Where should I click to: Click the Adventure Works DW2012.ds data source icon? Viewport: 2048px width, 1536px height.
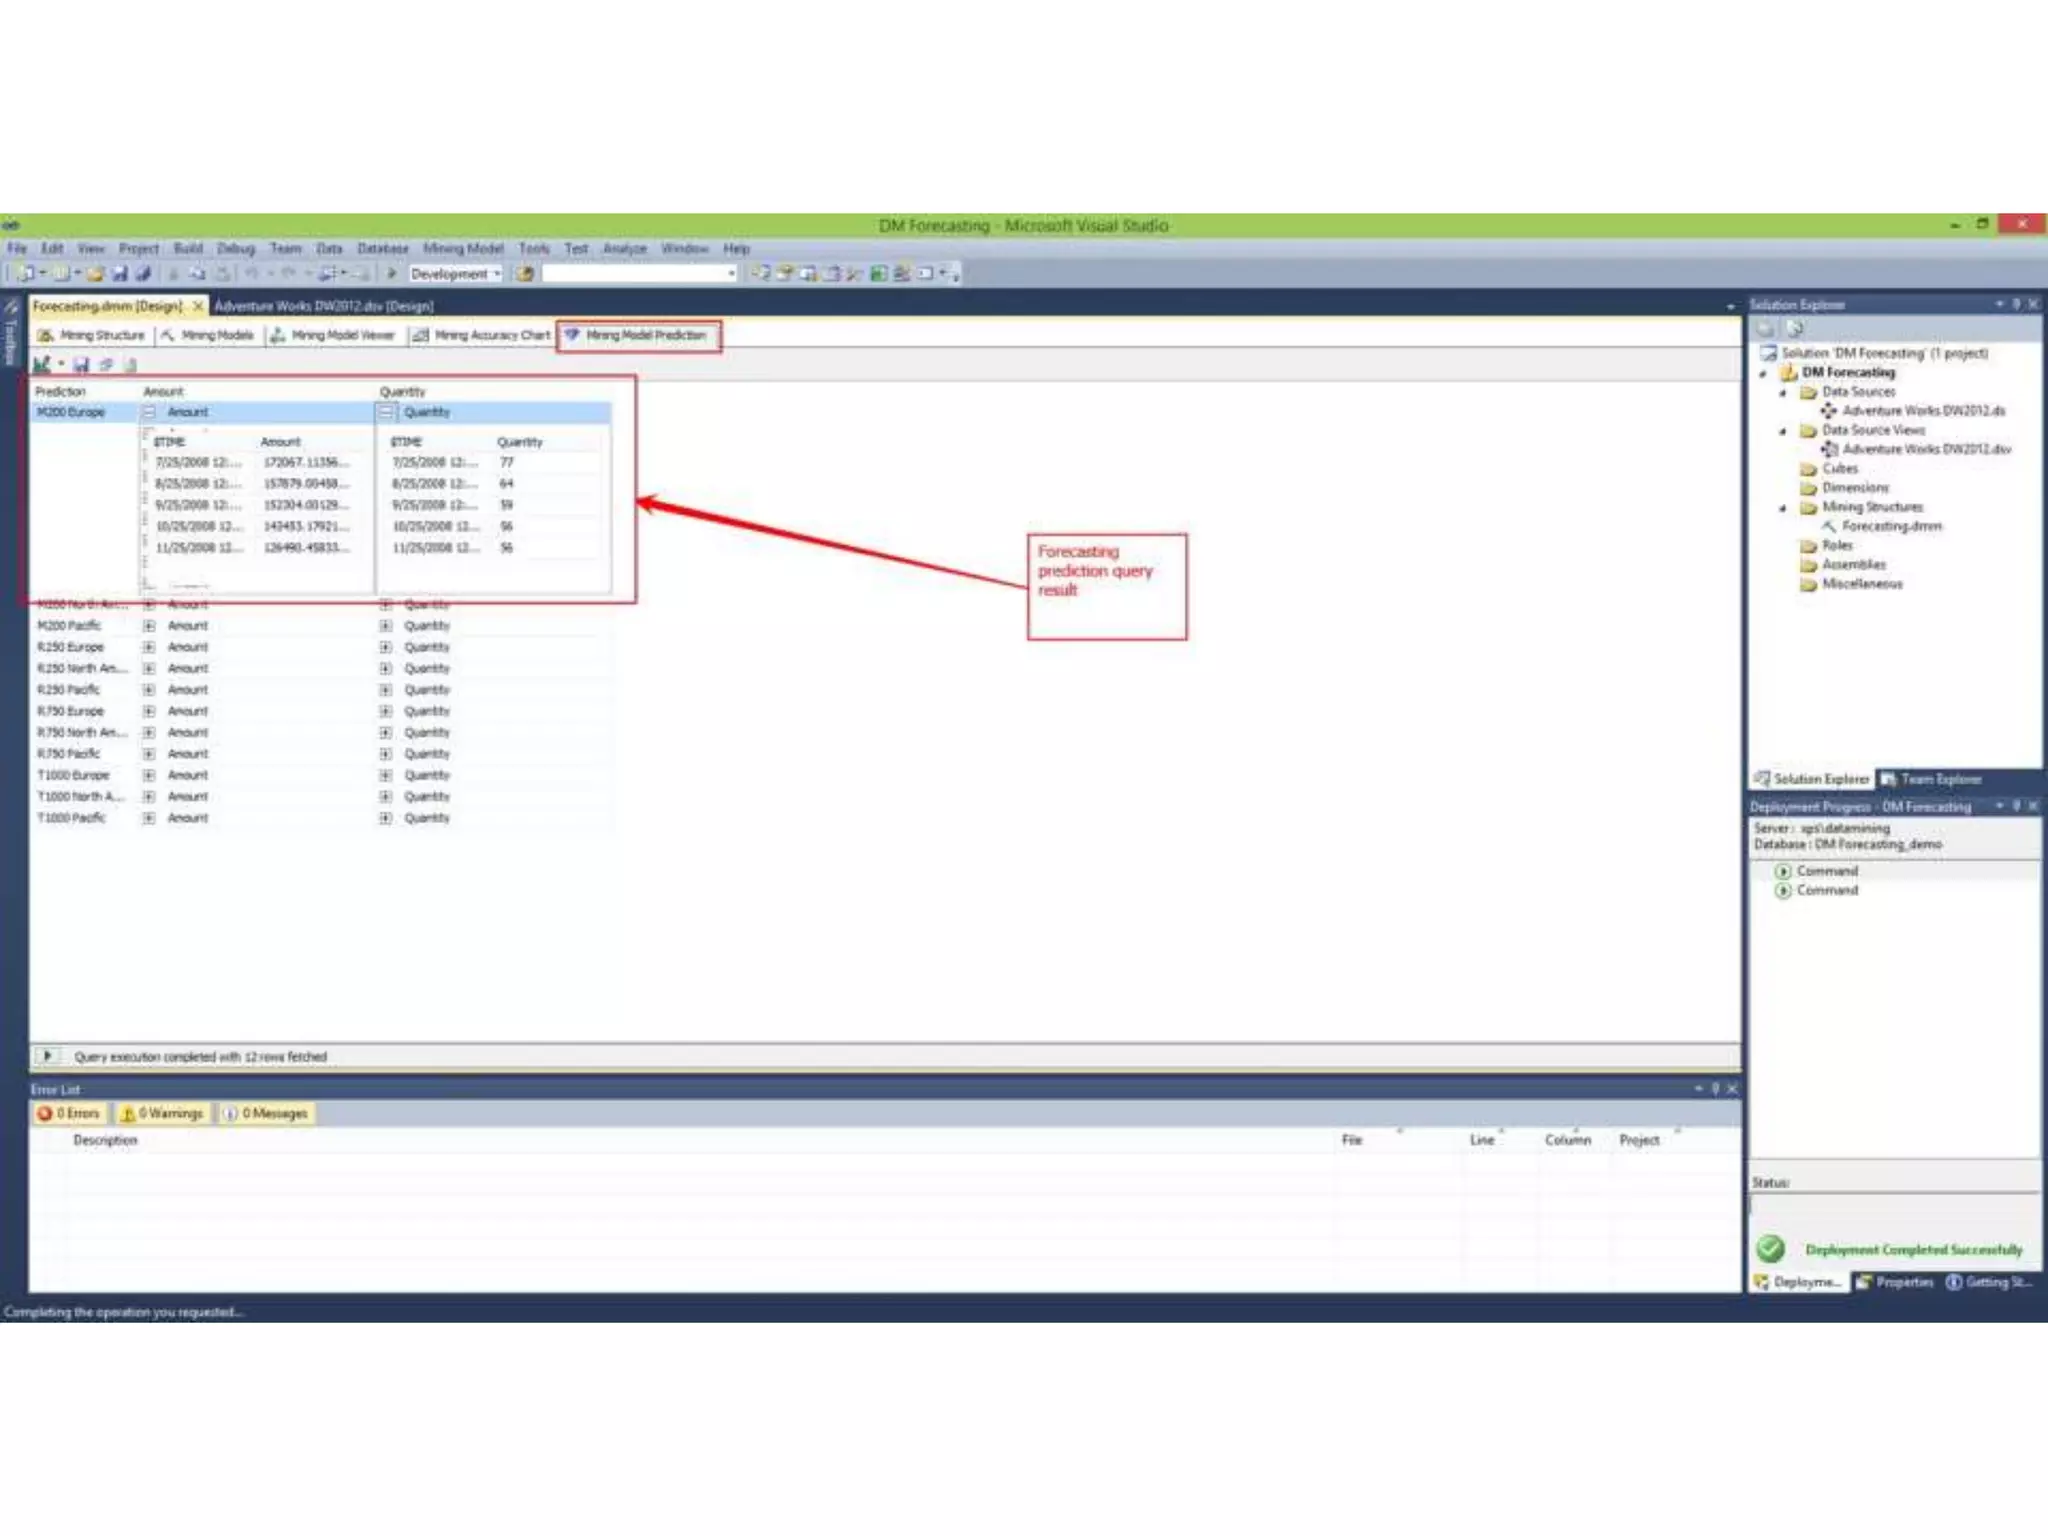pyautogui.click(x=1828, y=411)
